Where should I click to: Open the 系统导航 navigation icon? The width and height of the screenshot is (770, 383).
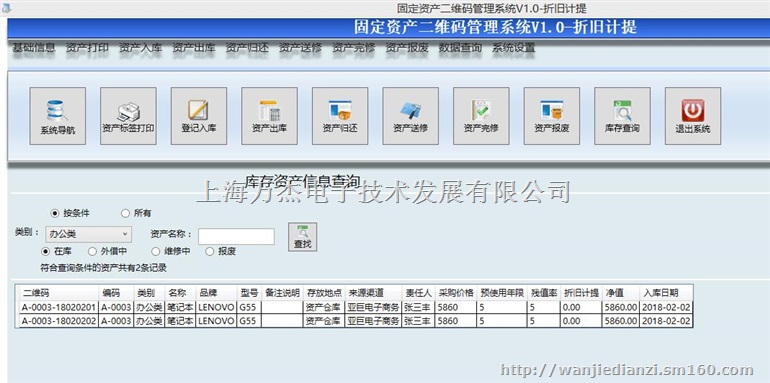pyautogui.click(x=57, y=116)
